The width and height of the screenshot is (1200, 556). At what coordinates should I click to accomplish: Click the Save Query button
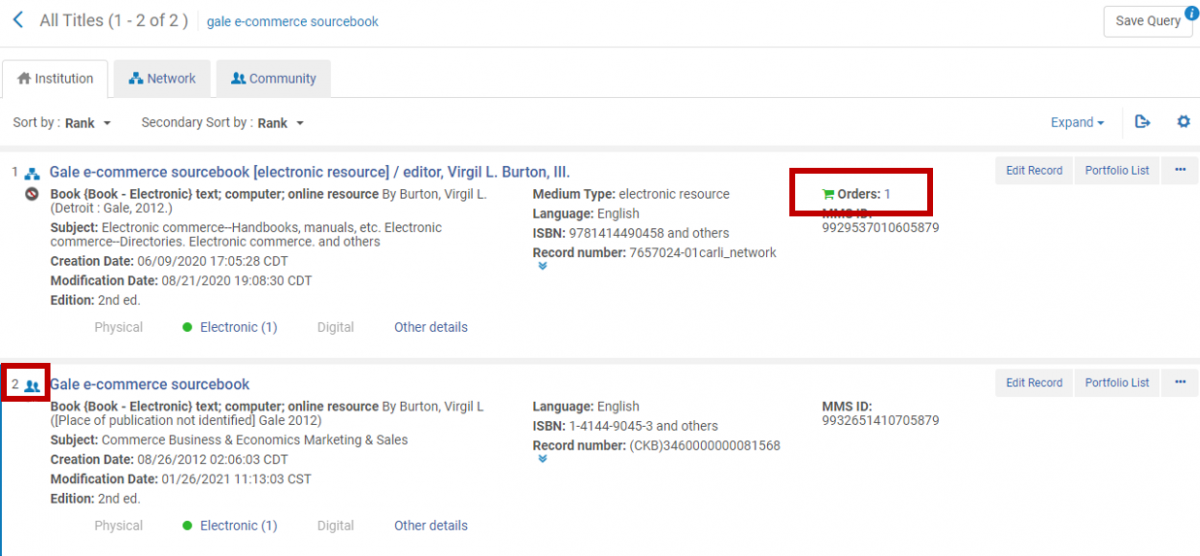pos(1147,21)
